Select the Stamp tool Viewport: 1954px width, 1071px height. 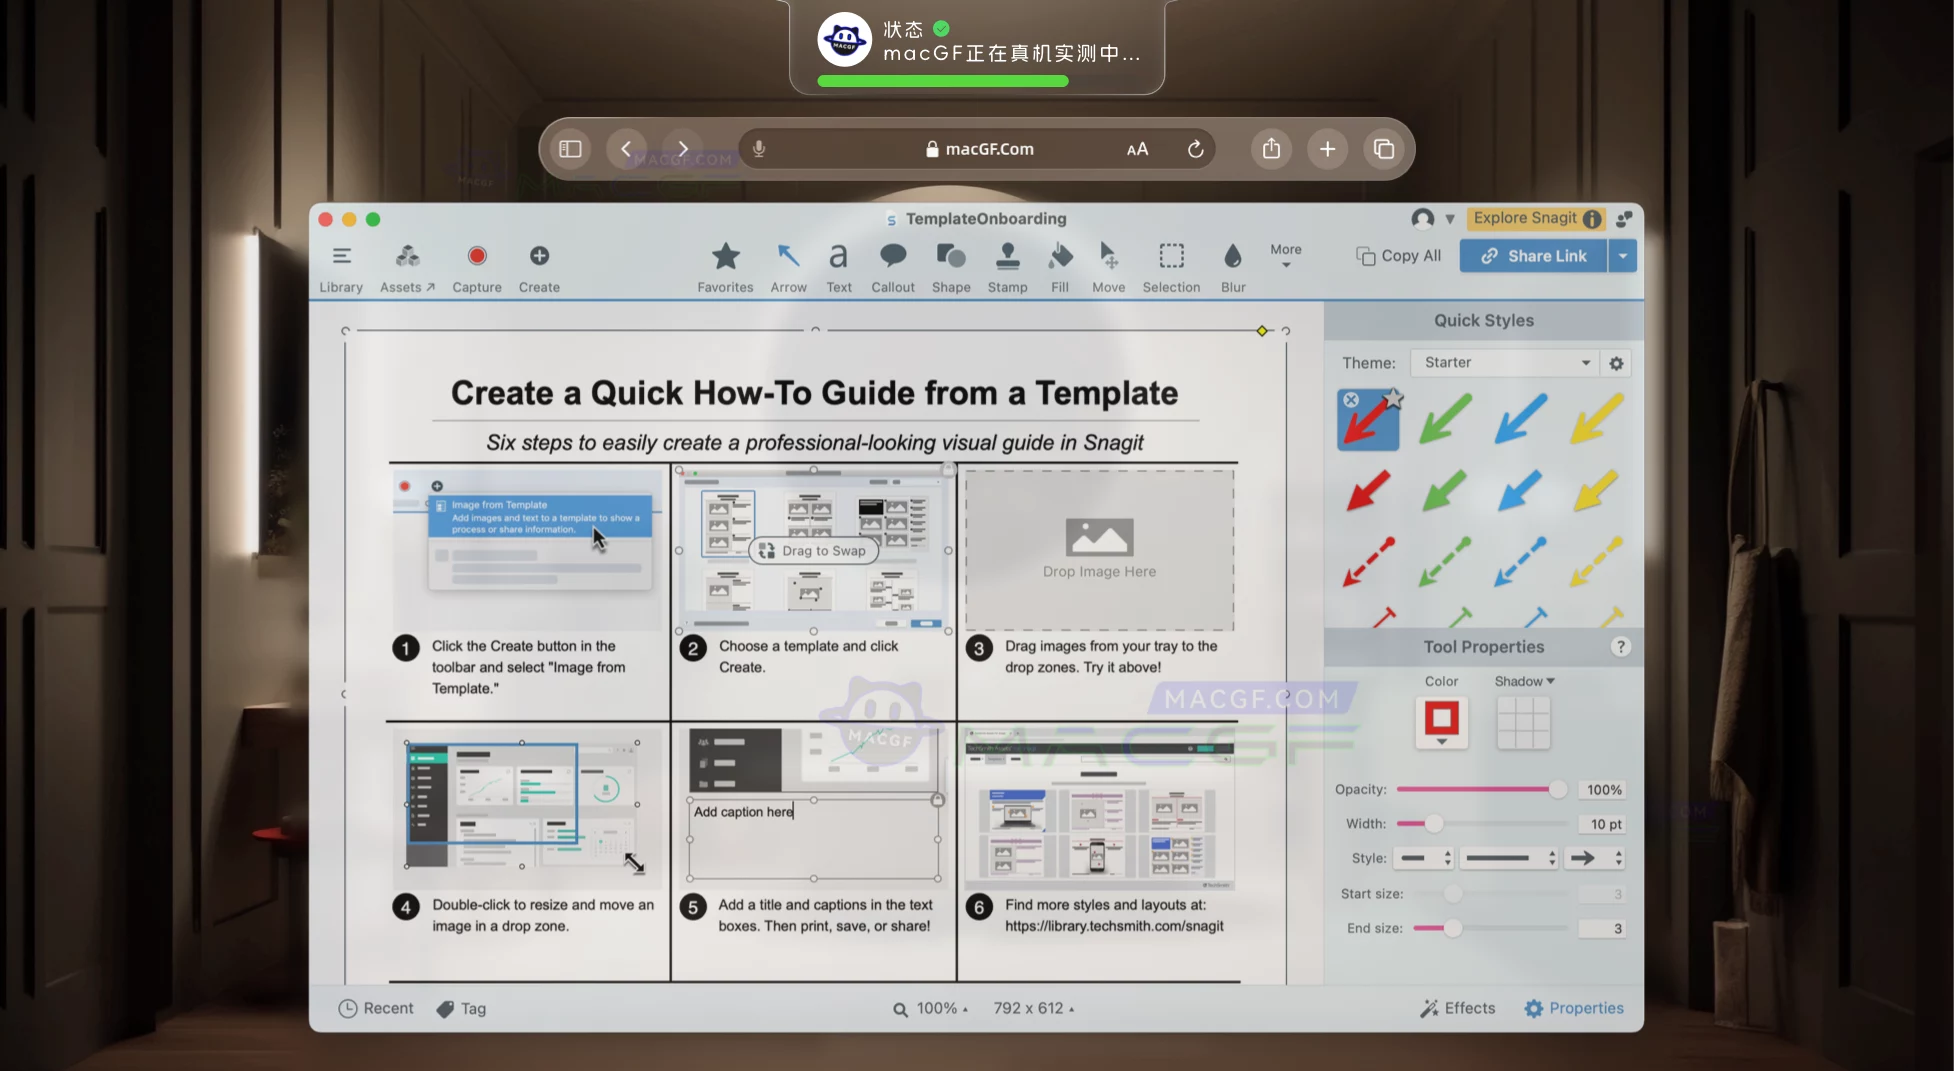(x=1007, y=265)
